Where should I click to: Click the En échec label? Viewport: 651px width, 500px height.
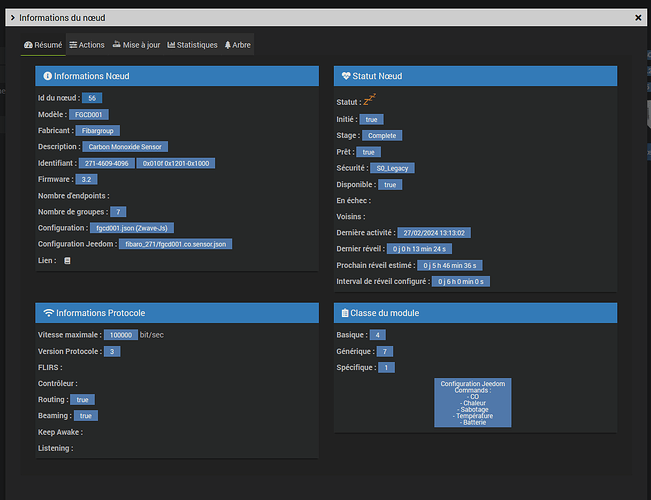[x=354, y=201]
